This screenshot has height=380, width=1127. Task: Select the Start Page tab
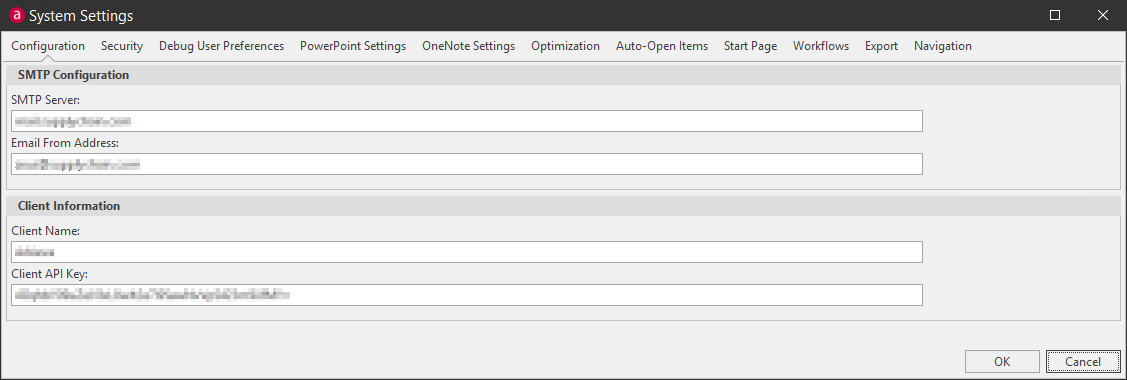(x=750, y=46)
